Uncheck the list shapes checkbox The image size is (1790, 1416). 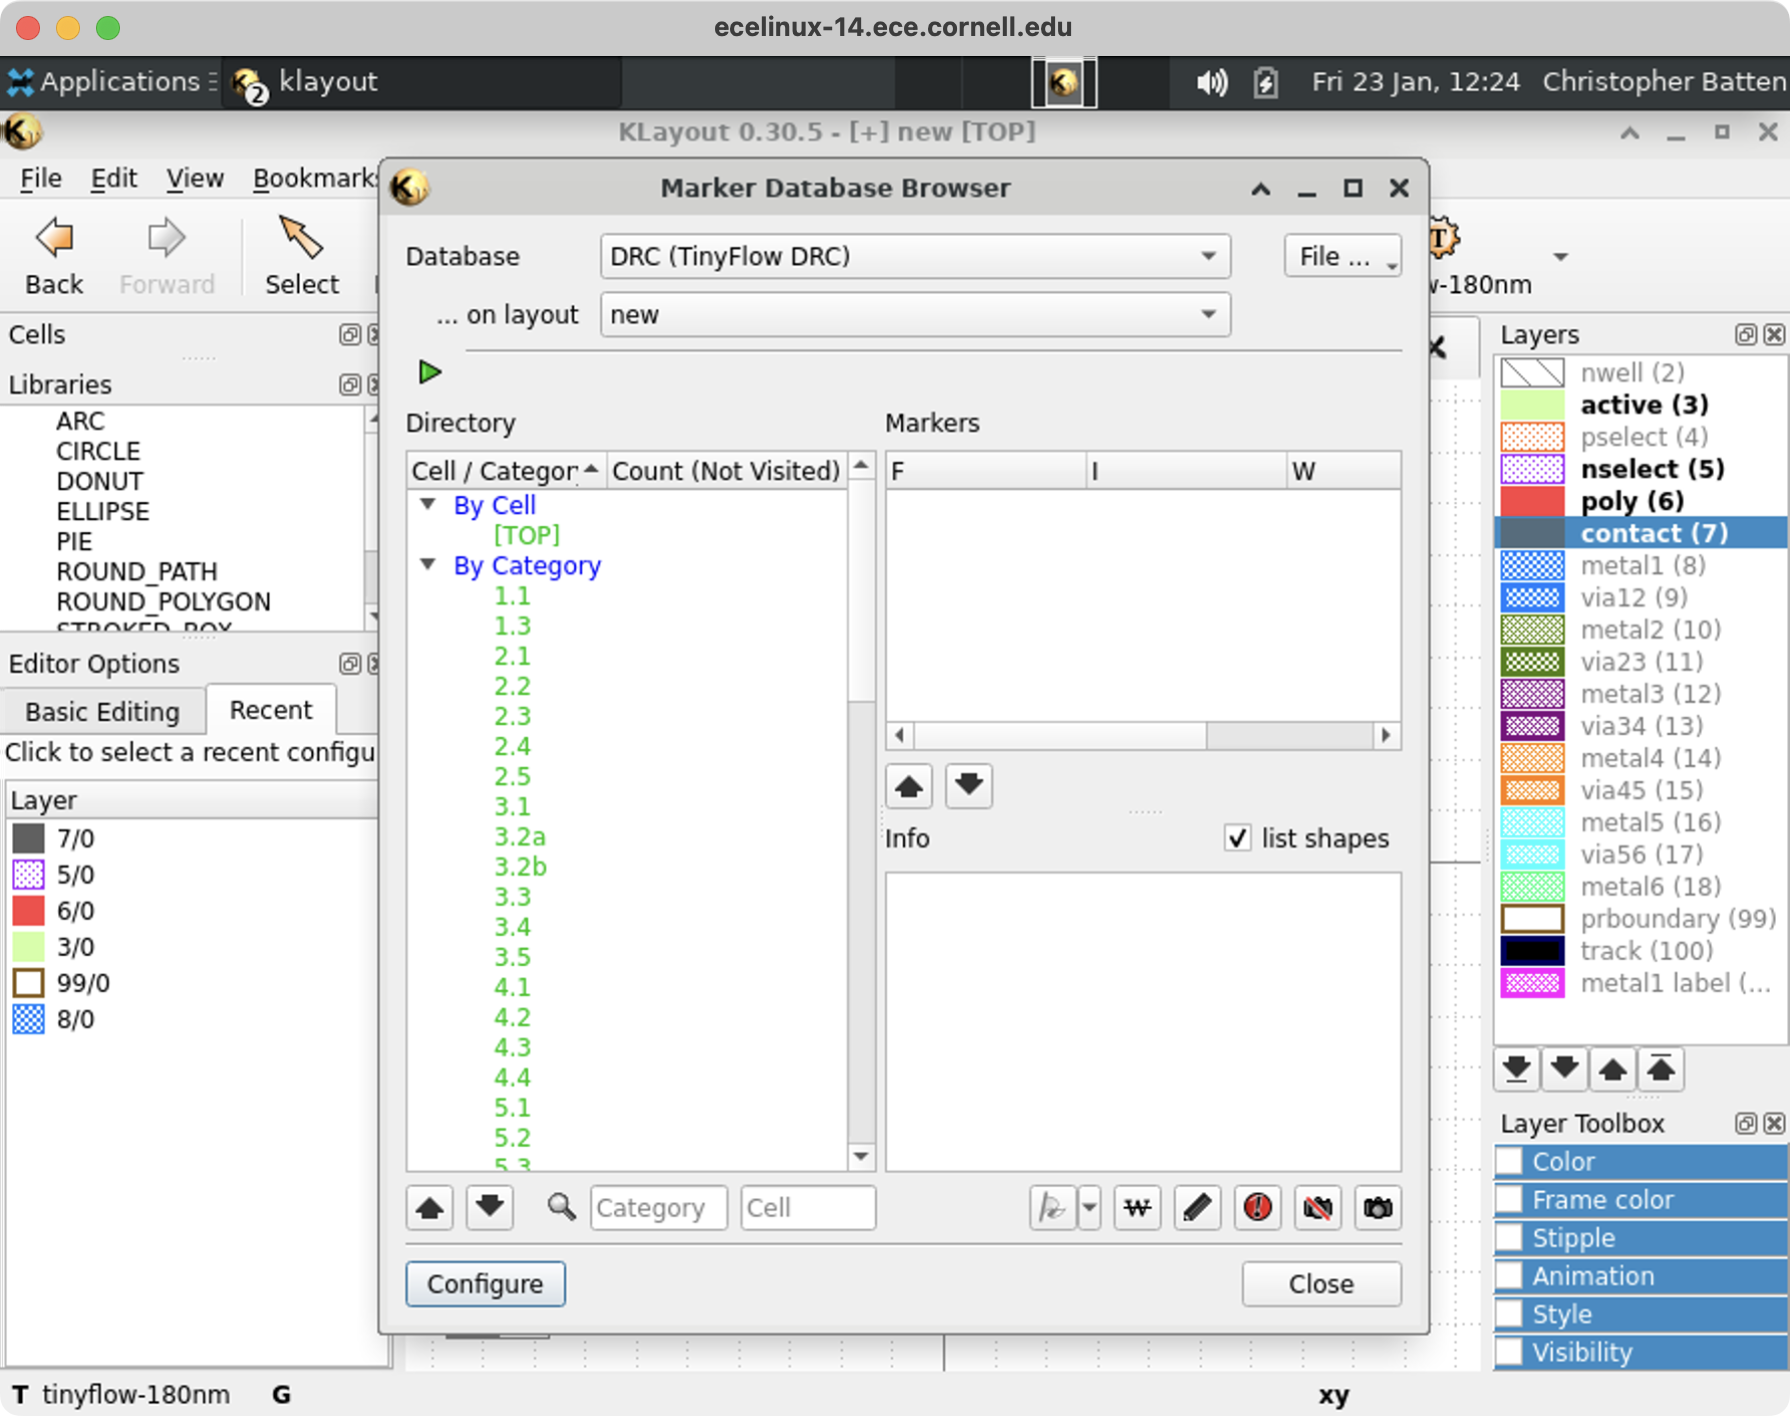(x=1237, y=838)
